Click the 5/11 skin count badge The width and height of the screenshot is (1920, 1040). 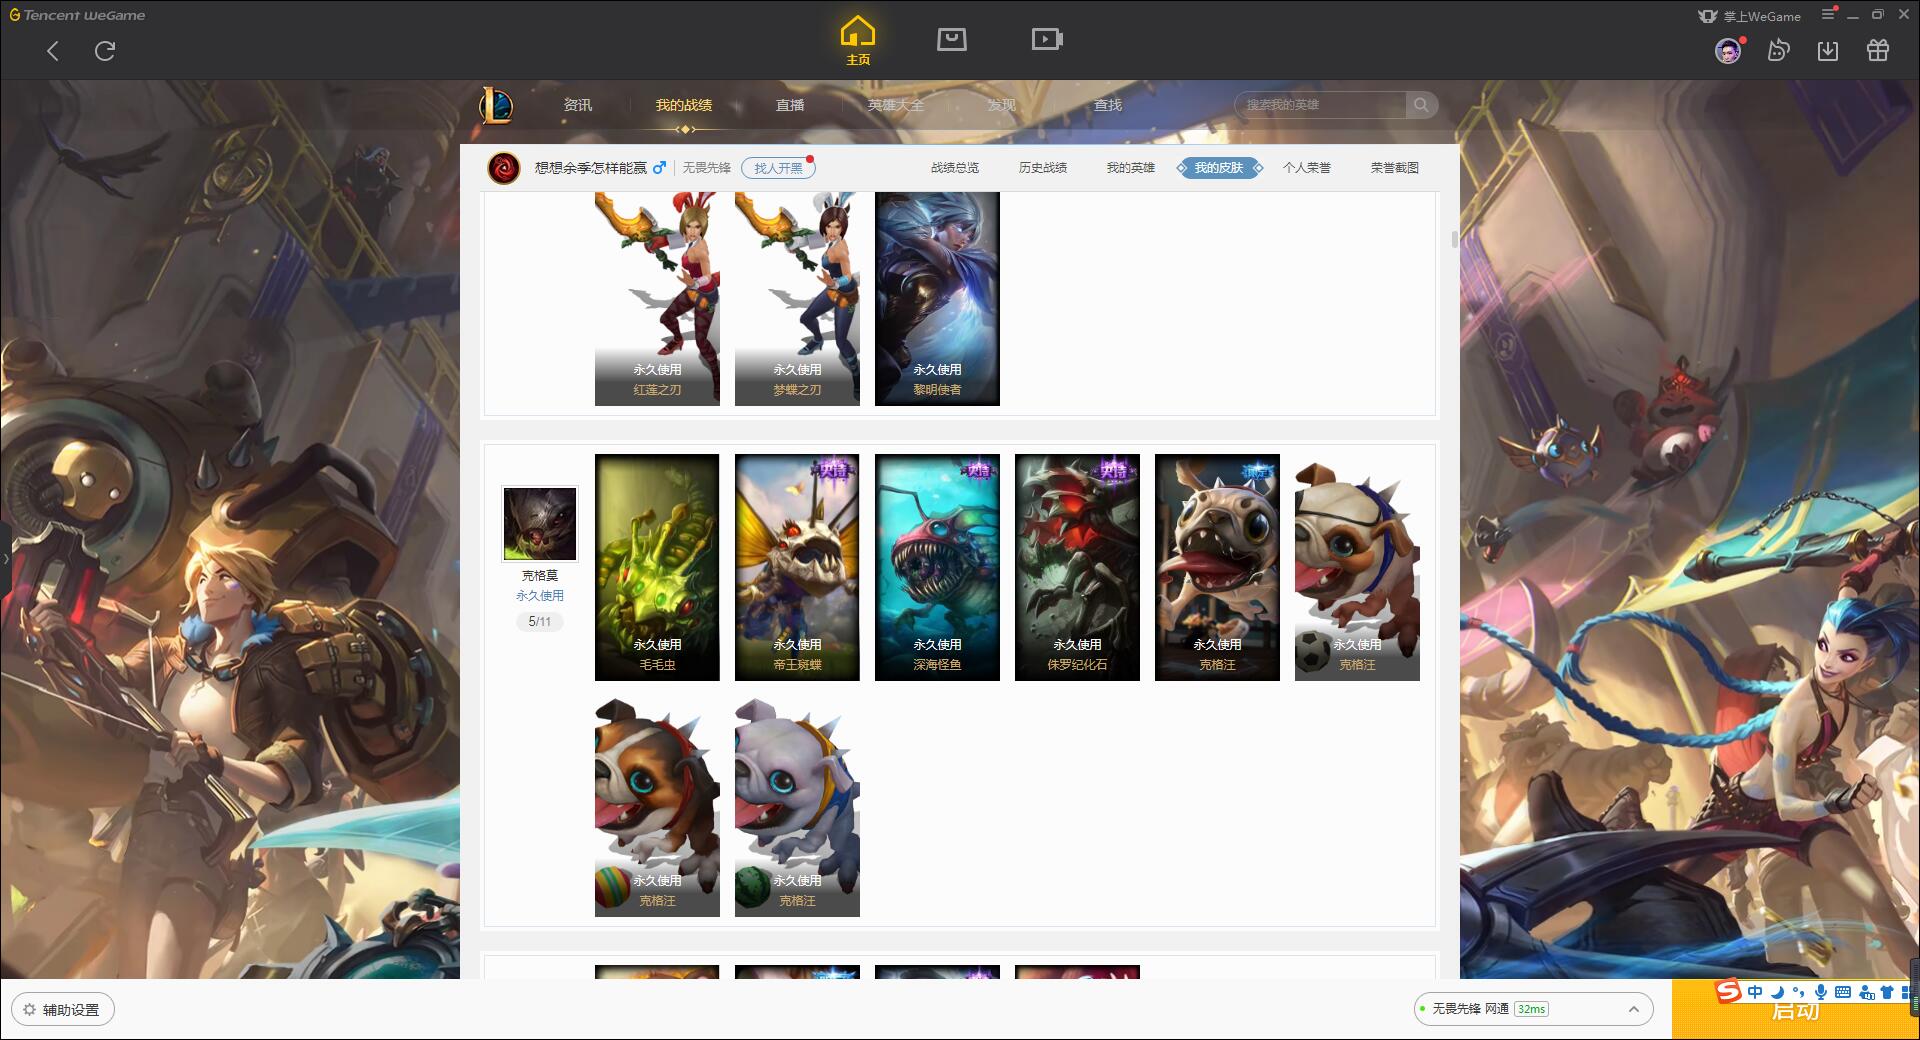tap(539, 621)
